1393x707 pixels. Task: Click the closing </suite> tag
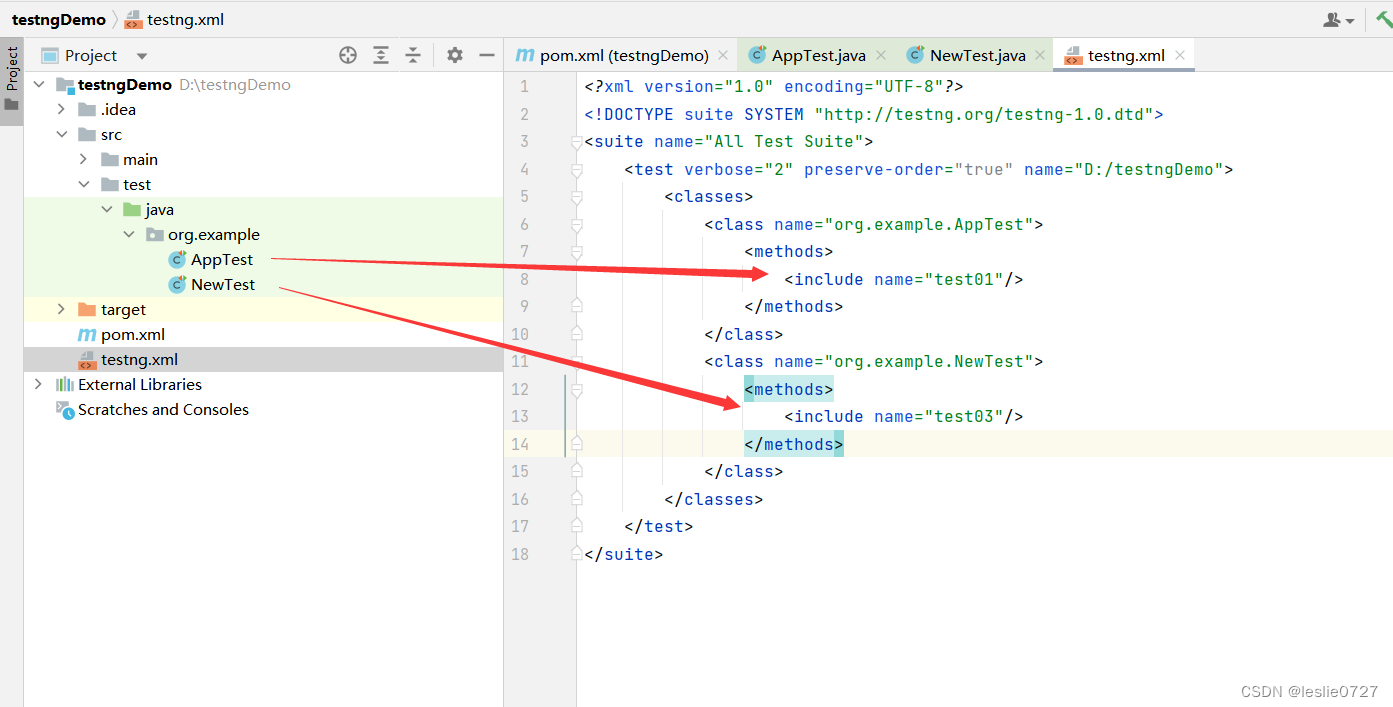point(624,553)
